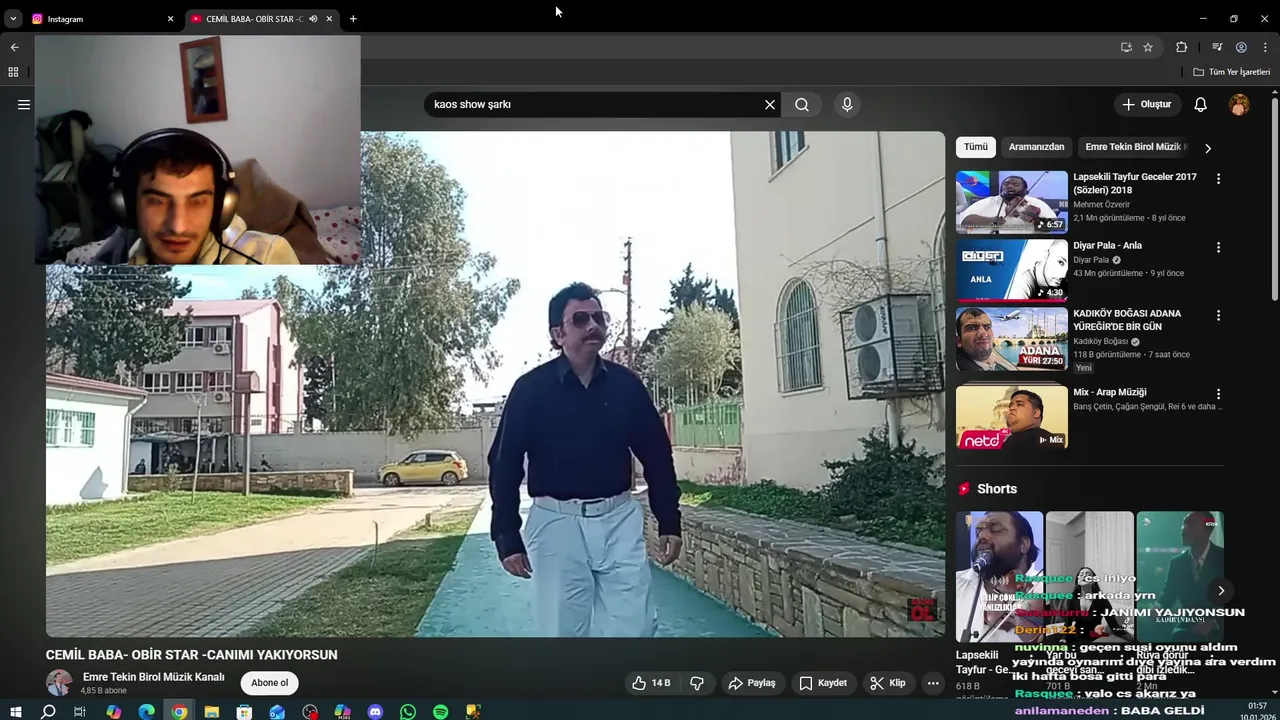
Task: Open the Kadıköy Boğası Adana thumbnail
Action: click(x=1011, y=338)
